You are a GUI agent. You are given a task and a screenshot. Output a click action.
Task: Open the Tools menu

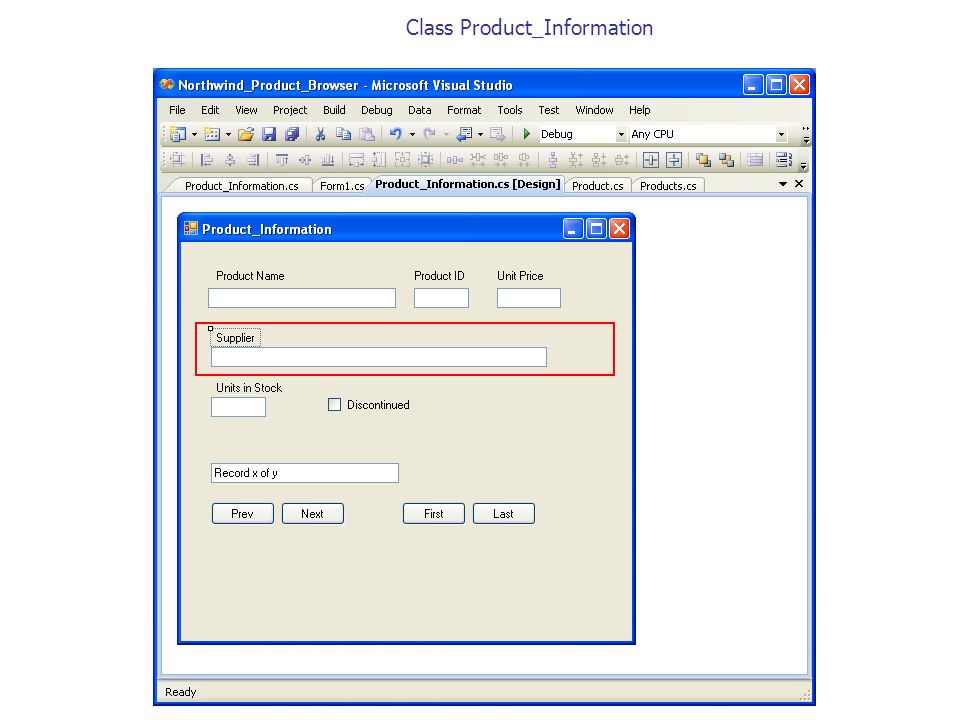509,110
